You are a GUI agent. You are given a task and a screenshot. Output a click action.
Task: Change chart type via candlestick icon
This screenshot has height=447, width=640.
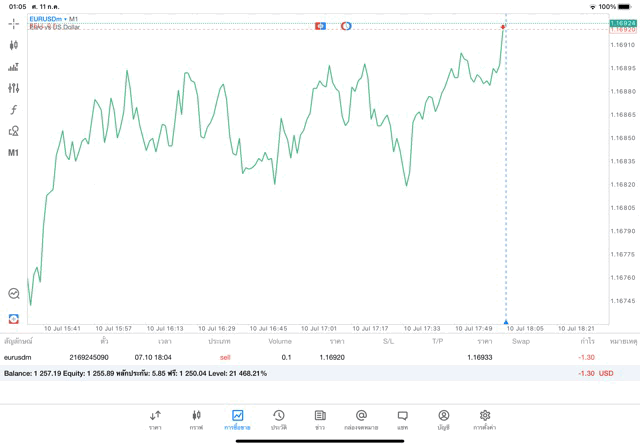(x=13, y=45)
